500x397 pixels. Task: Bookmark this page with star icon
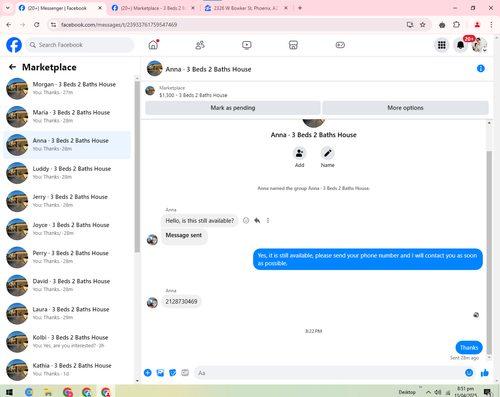click(x=423, y=25)
